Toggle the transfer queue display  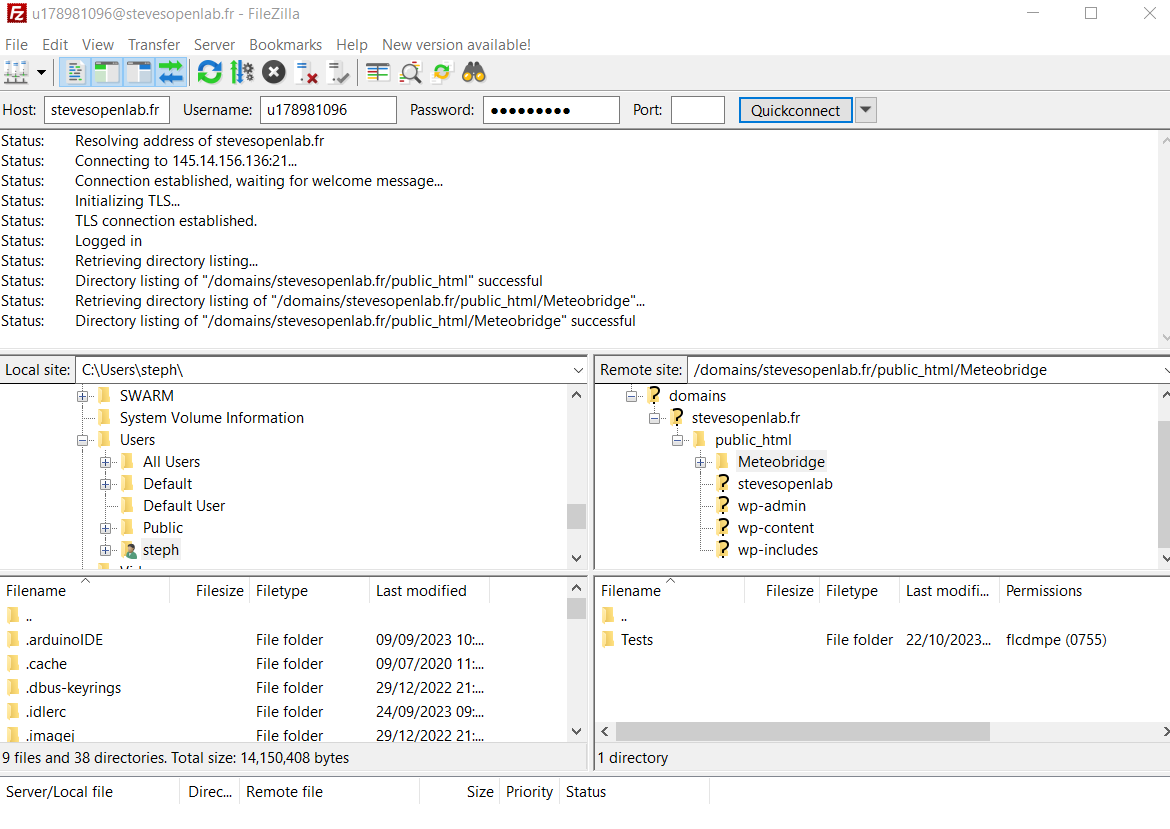click(x=171, y=72)
